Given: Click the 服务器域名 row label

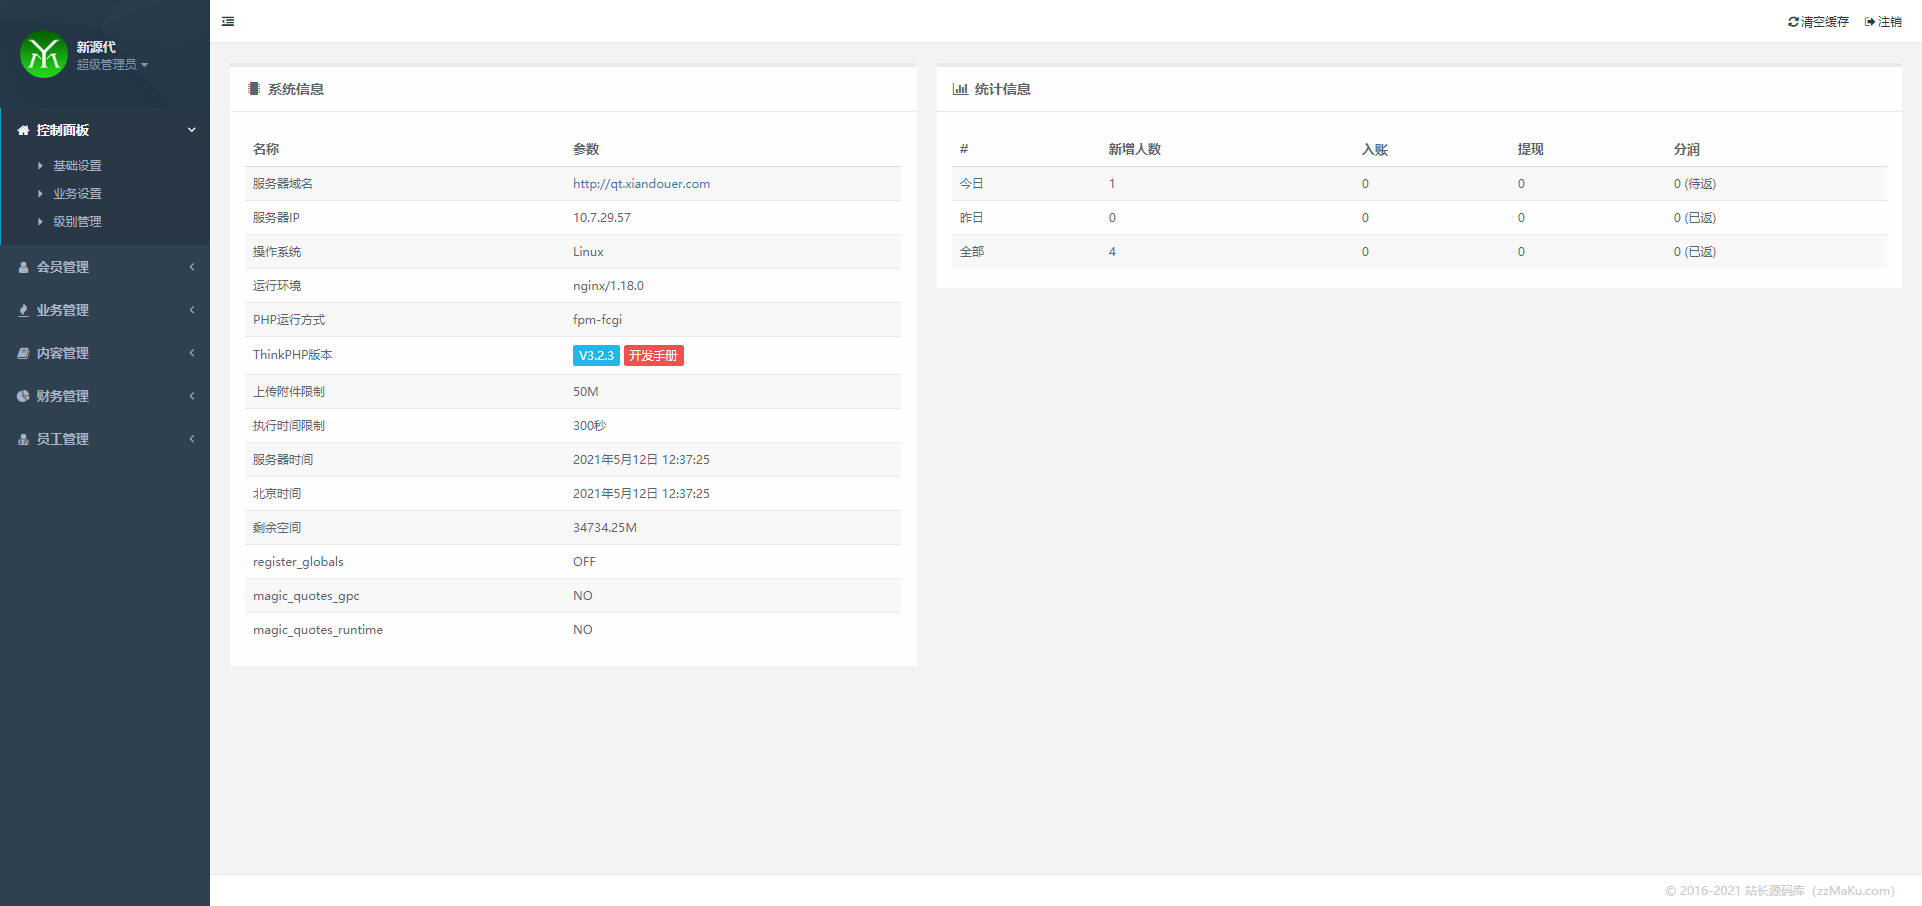Looking at the screenshot, I should [283, 184].
